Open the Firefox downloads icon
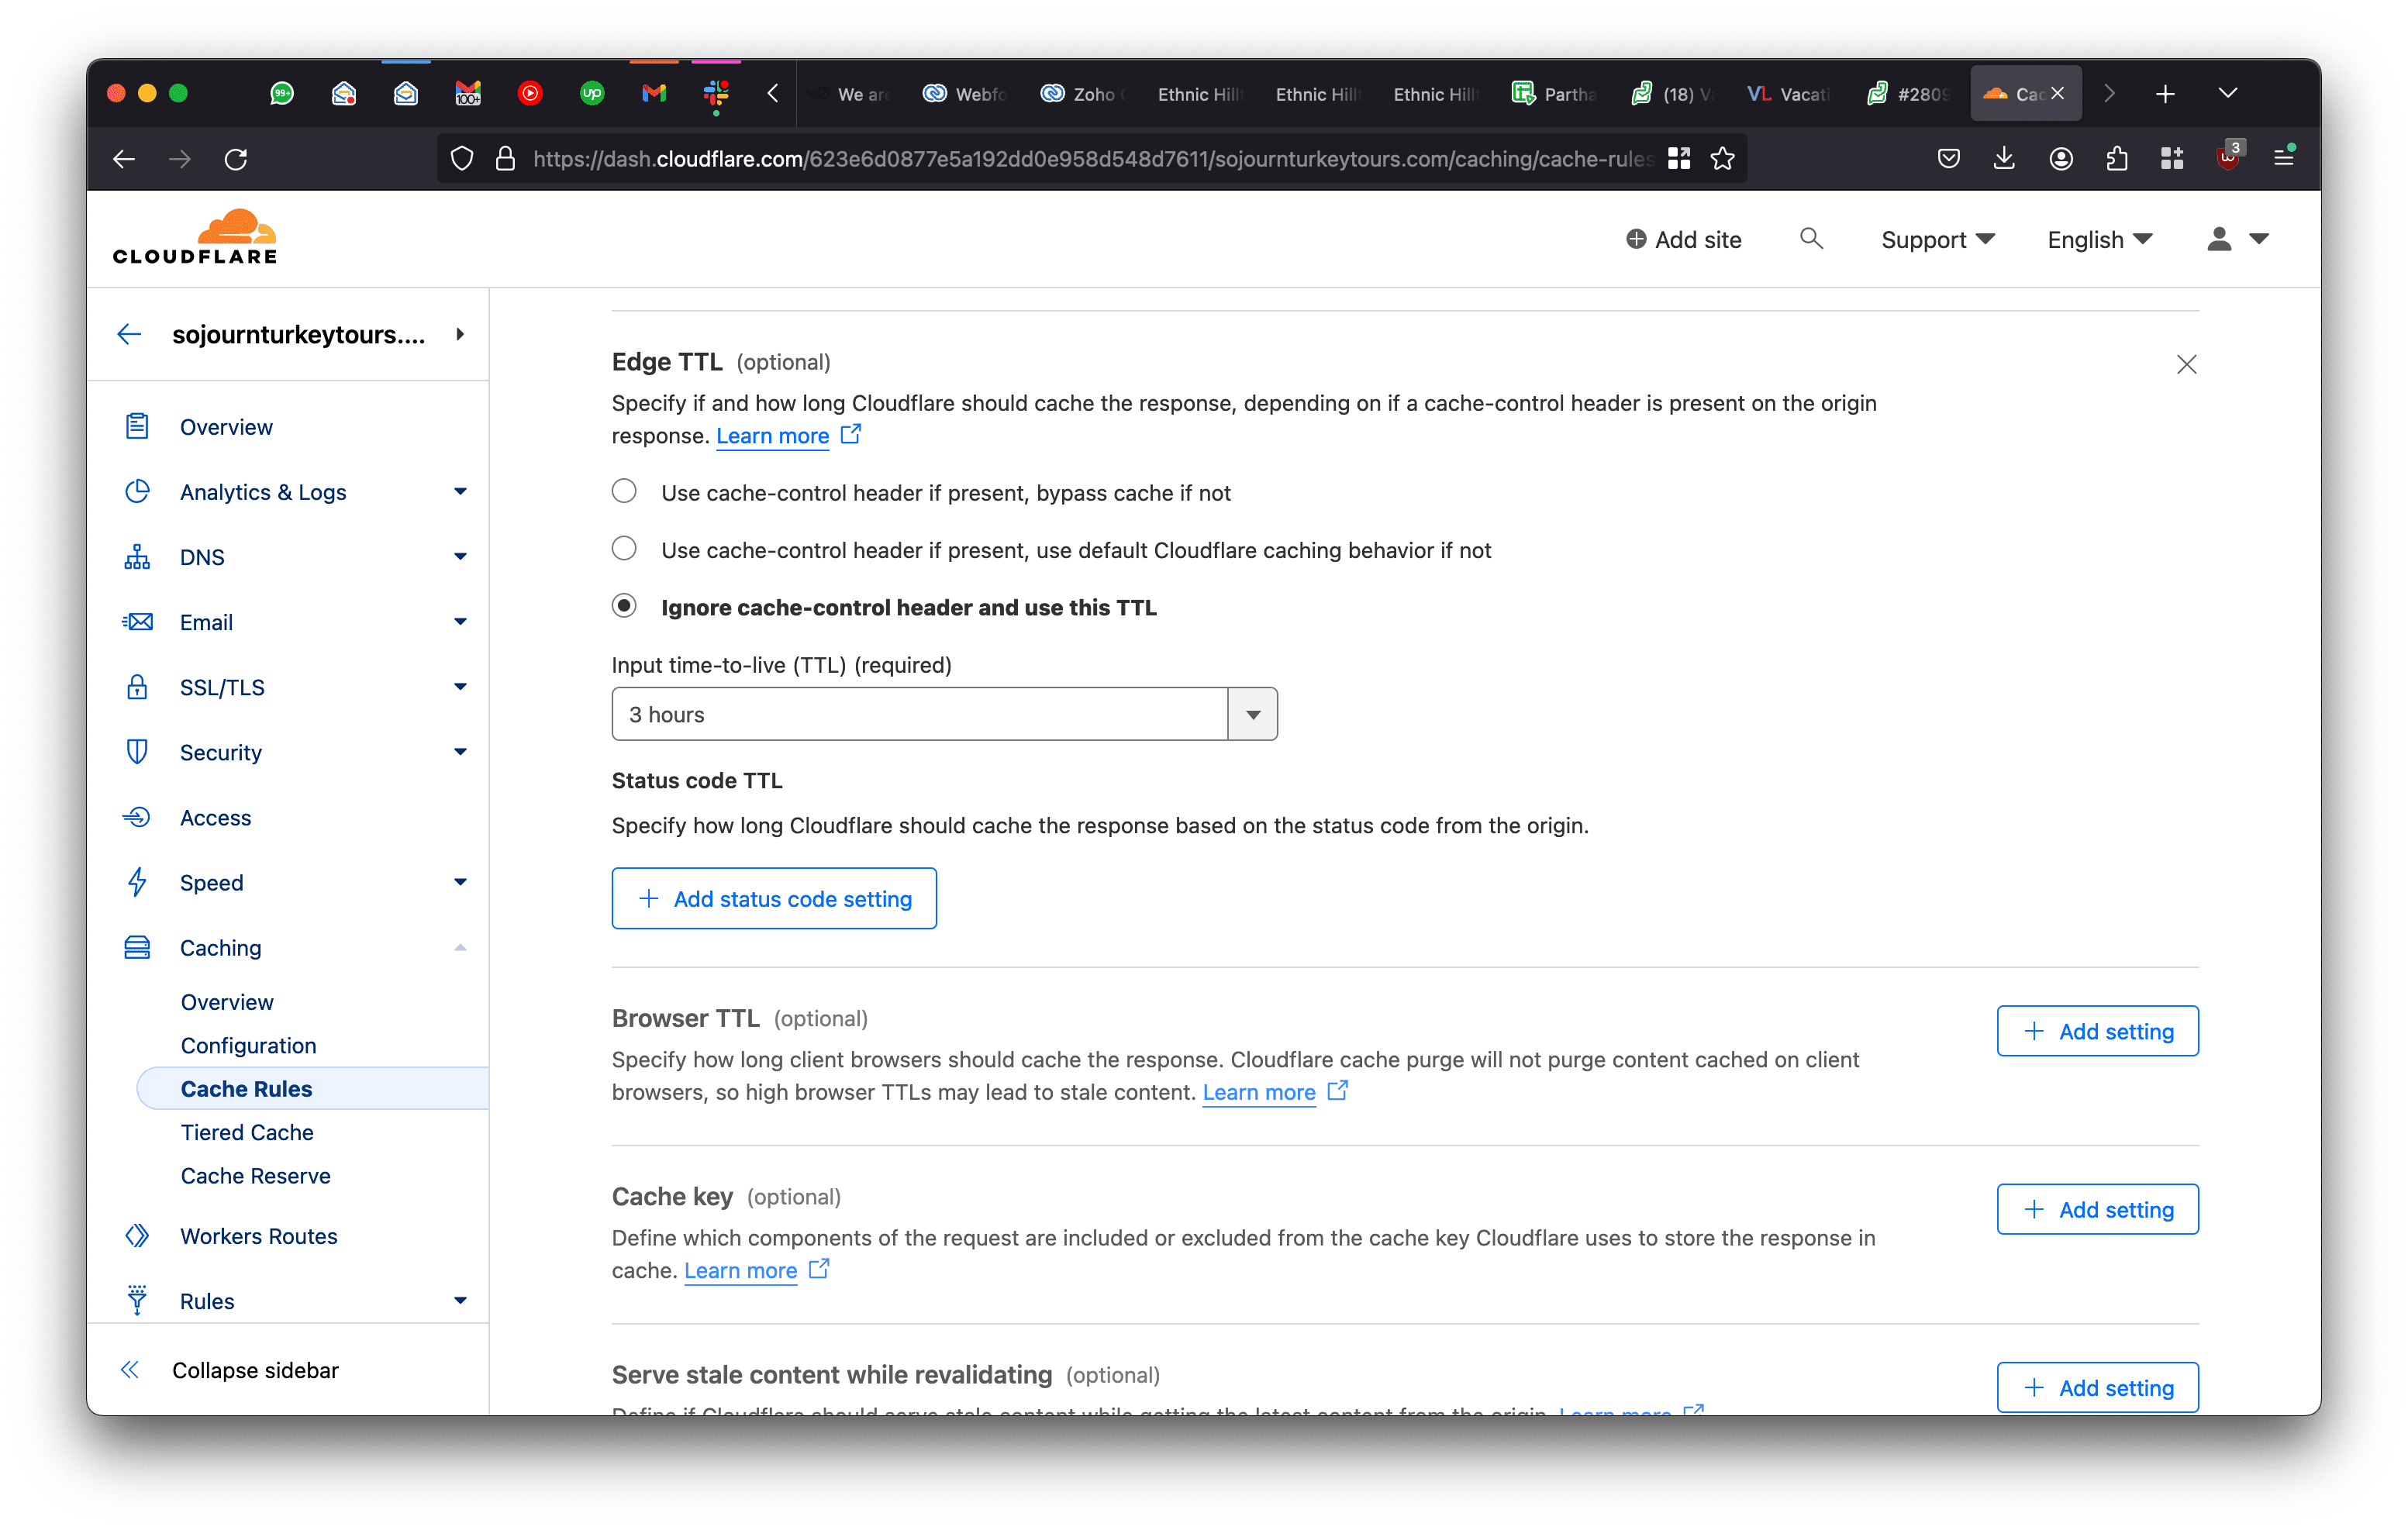2408x1530 pixels. pyautogui.click(x=2004, y=158)
